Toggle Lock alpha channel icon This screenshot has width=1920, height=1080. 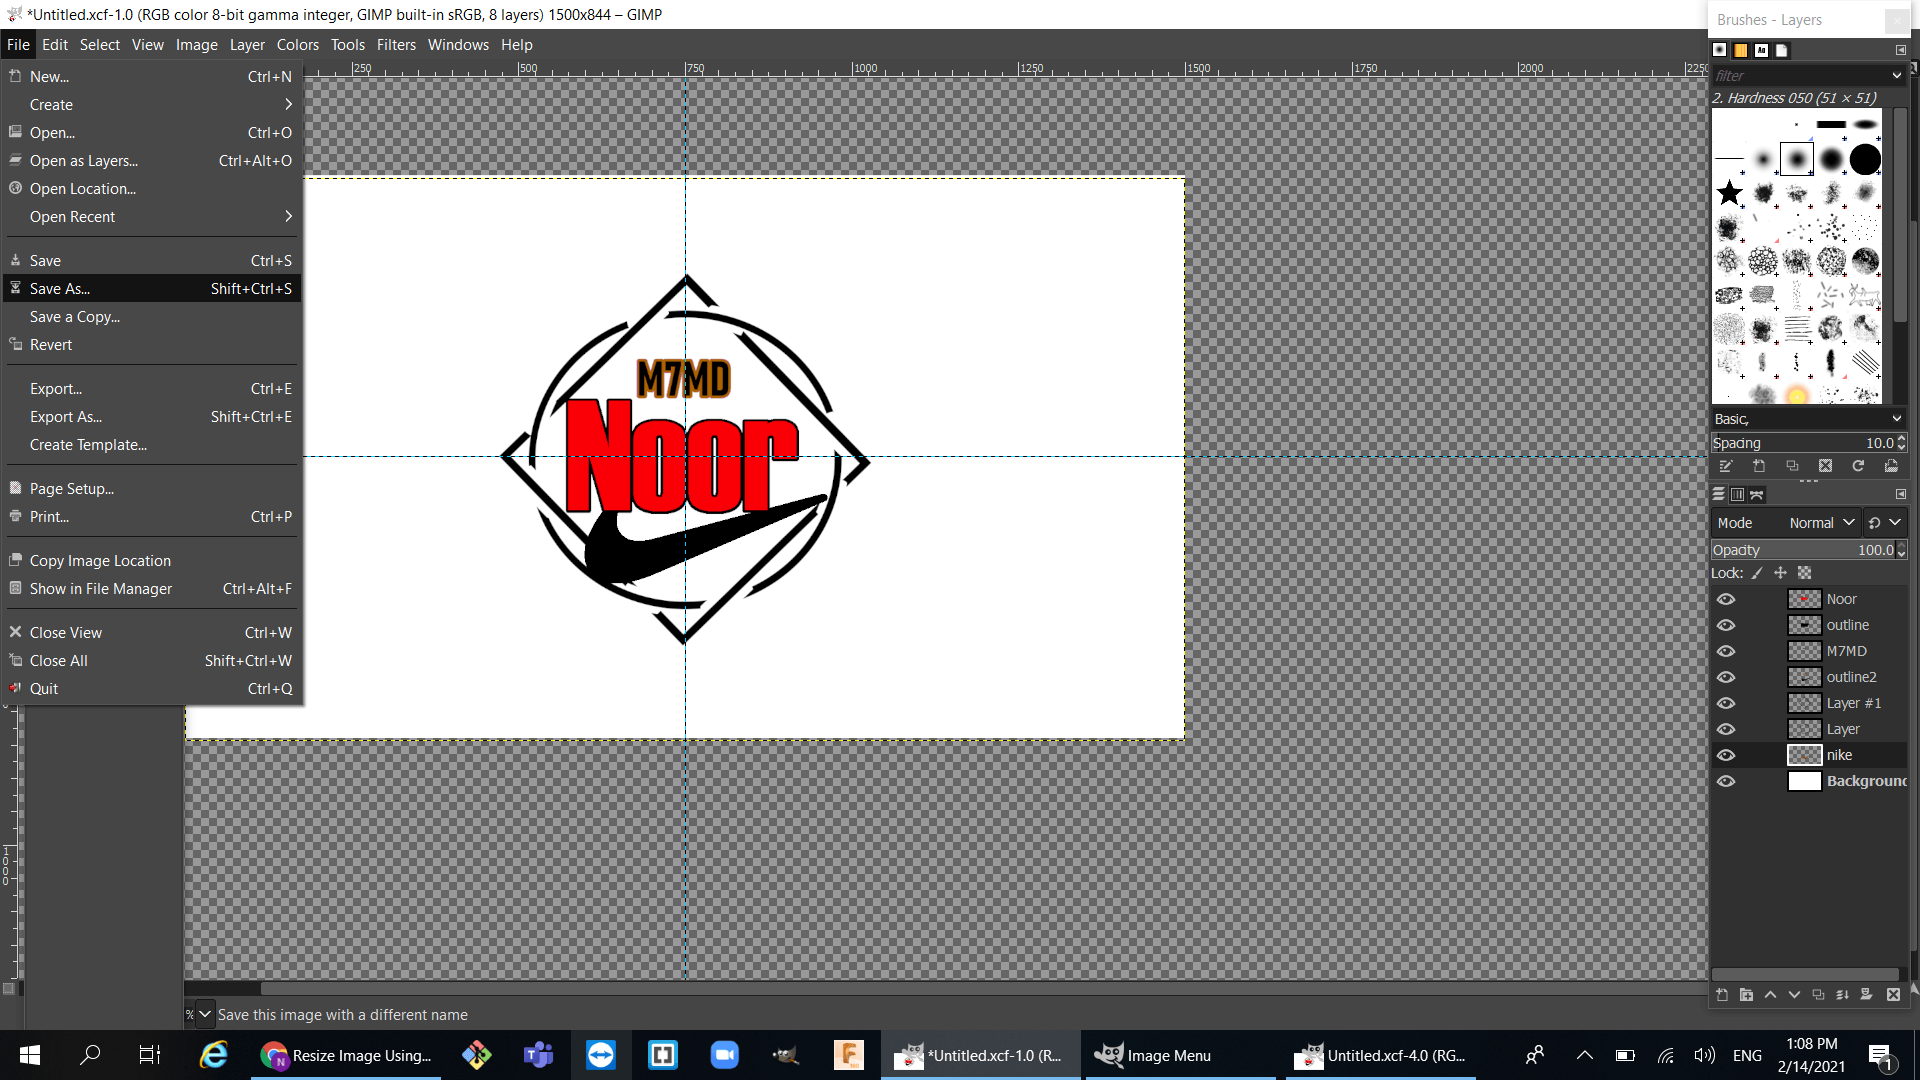1804,573
